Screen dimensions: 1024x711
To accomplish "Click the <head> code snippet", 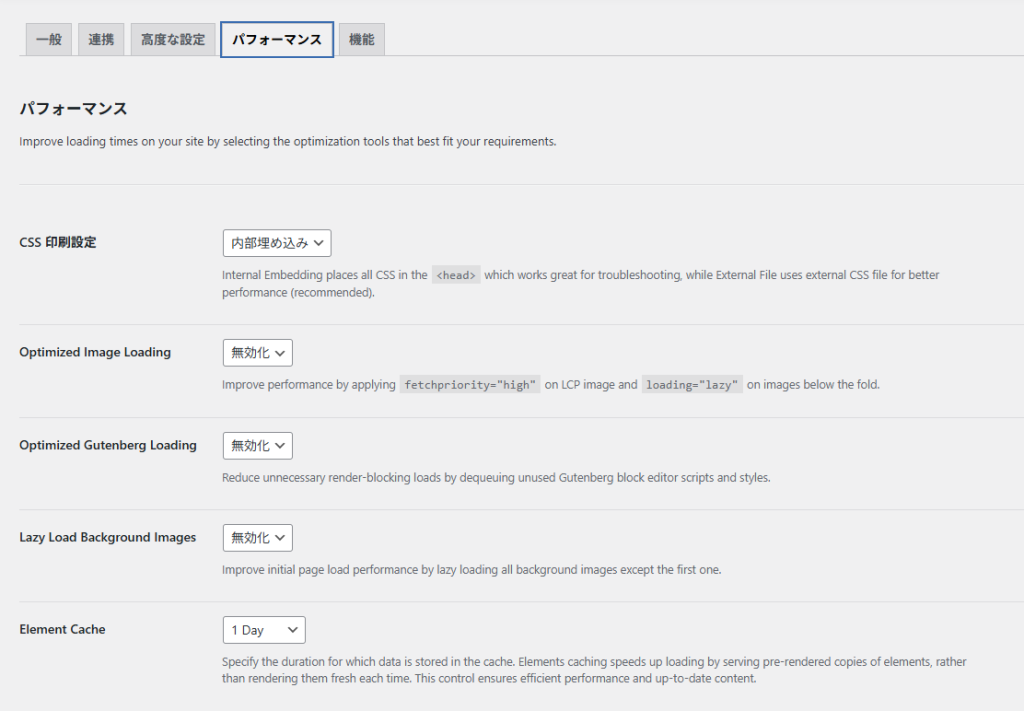I will click(456, 275).
